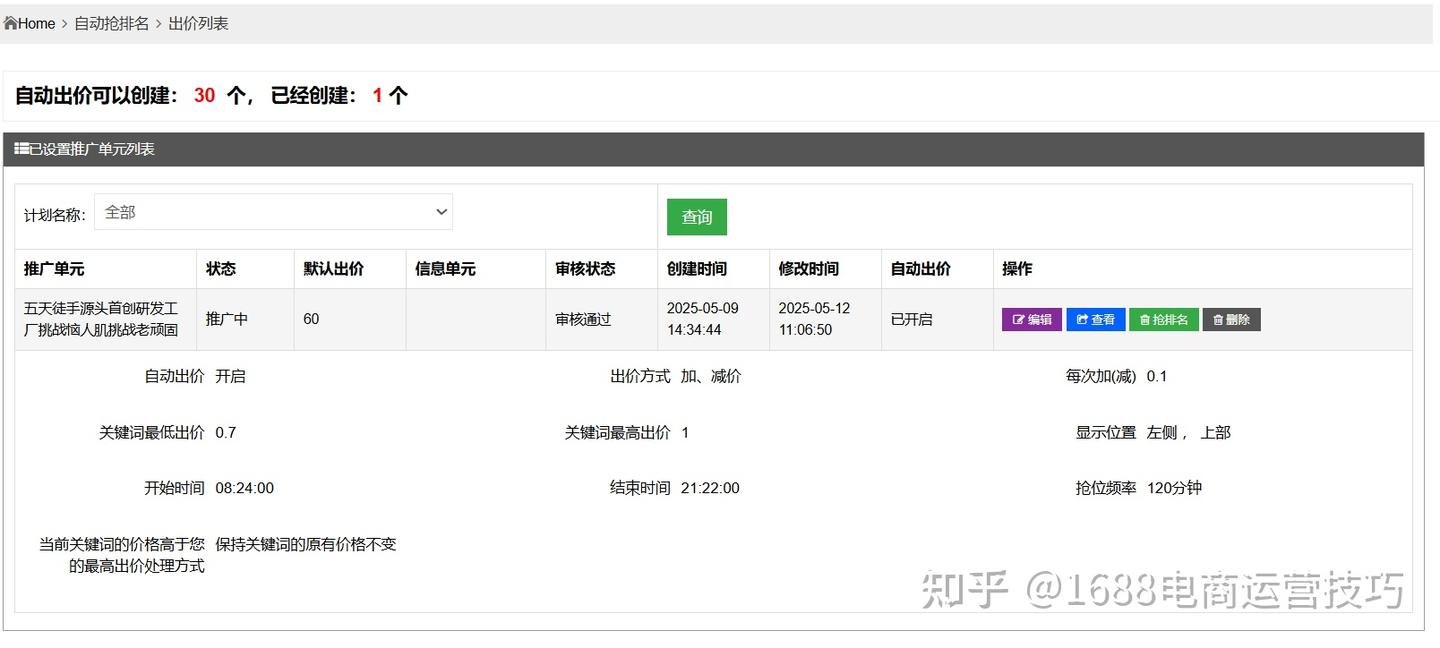
Task: Click the trash icon on the 抢排名 button
Action: click(x=1145, y=320)
